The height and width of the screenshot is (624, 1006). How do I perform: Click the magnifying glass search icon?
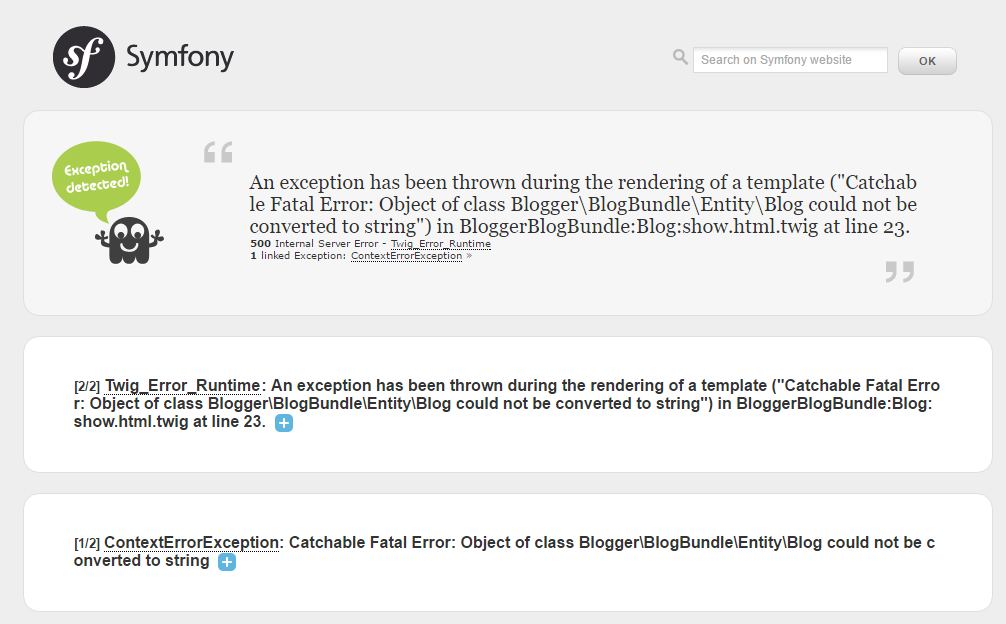tap(680, 57)
